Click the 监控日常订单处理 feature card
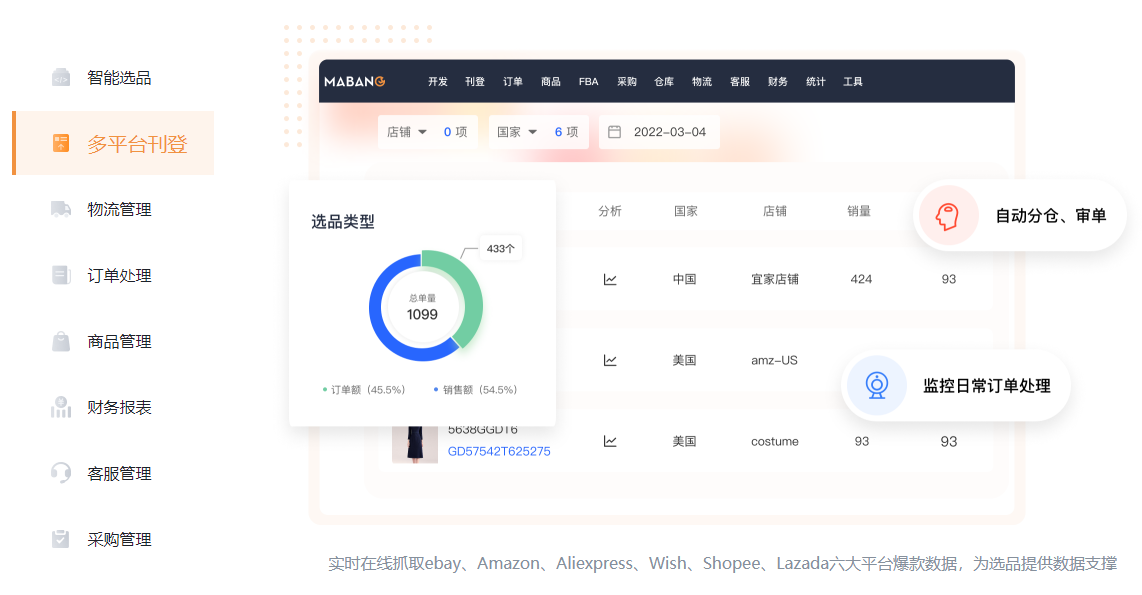1142x595 pixels. 956,385
